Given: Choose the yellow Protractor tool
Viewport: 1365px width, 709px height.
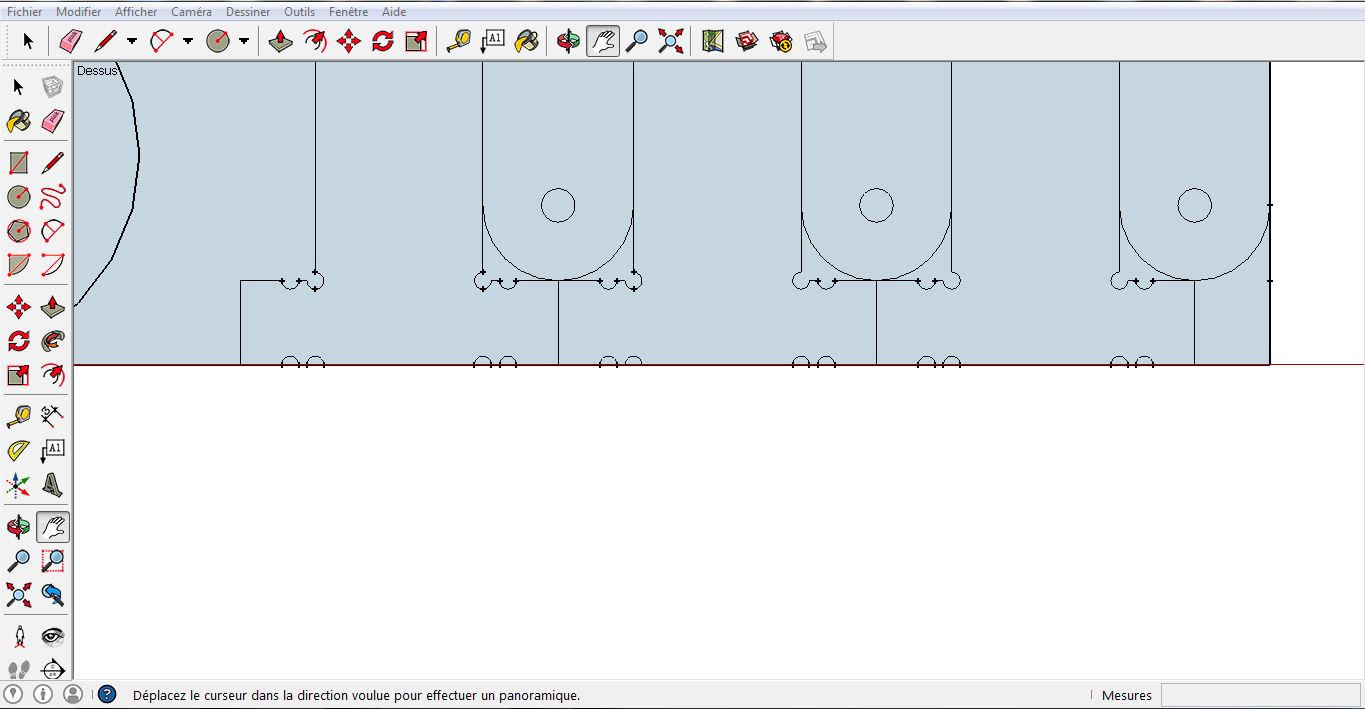Looking at the screenshot, I should coord(19,451).
